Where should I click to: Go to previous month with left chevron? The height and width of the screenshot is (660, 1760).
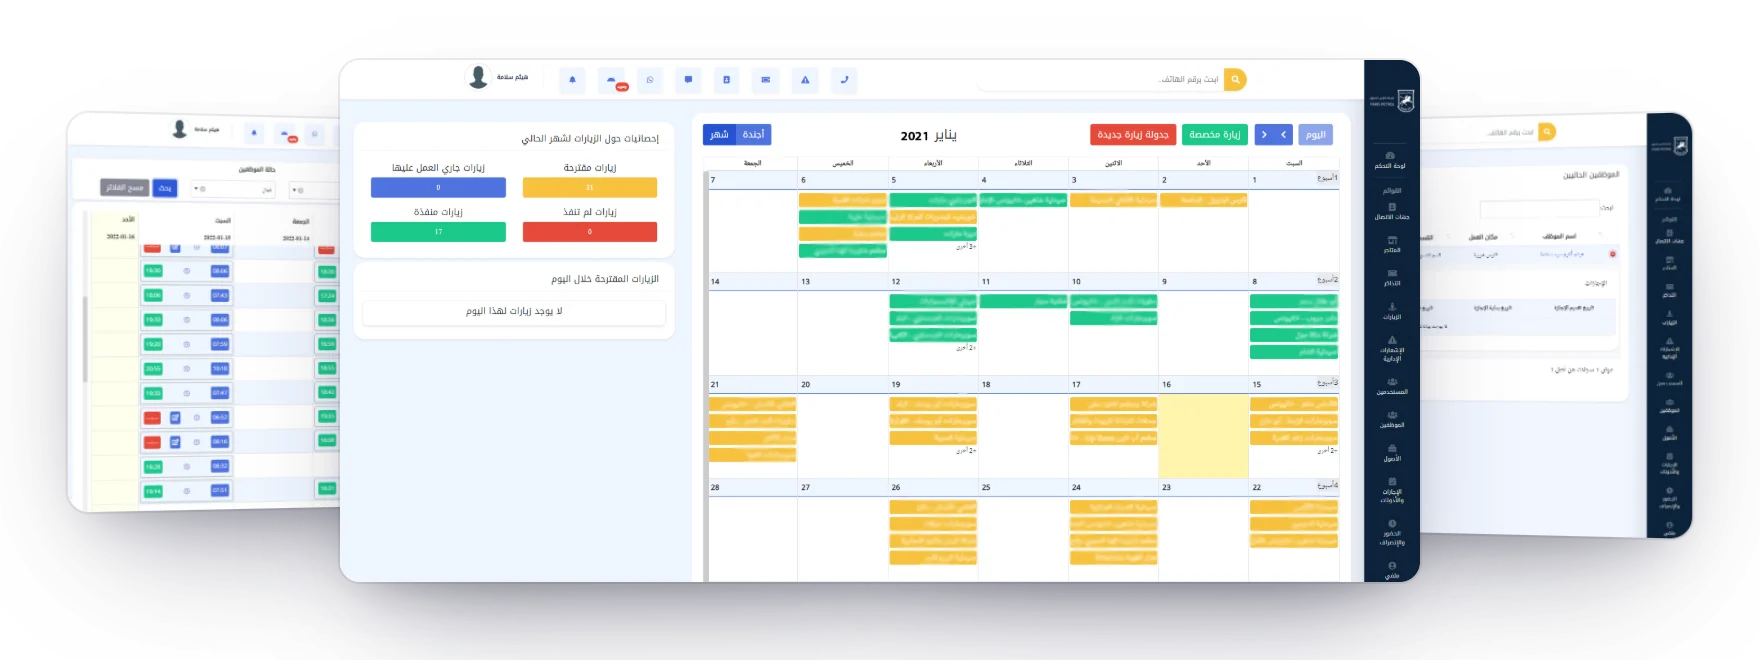tap(1283, 134)
